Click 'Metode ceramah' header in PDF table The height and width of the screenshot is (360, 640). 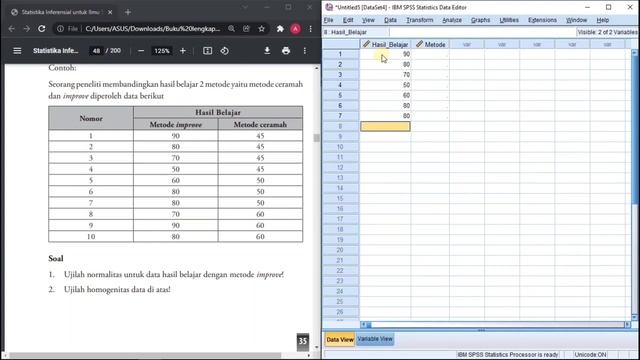click(260, 124)
